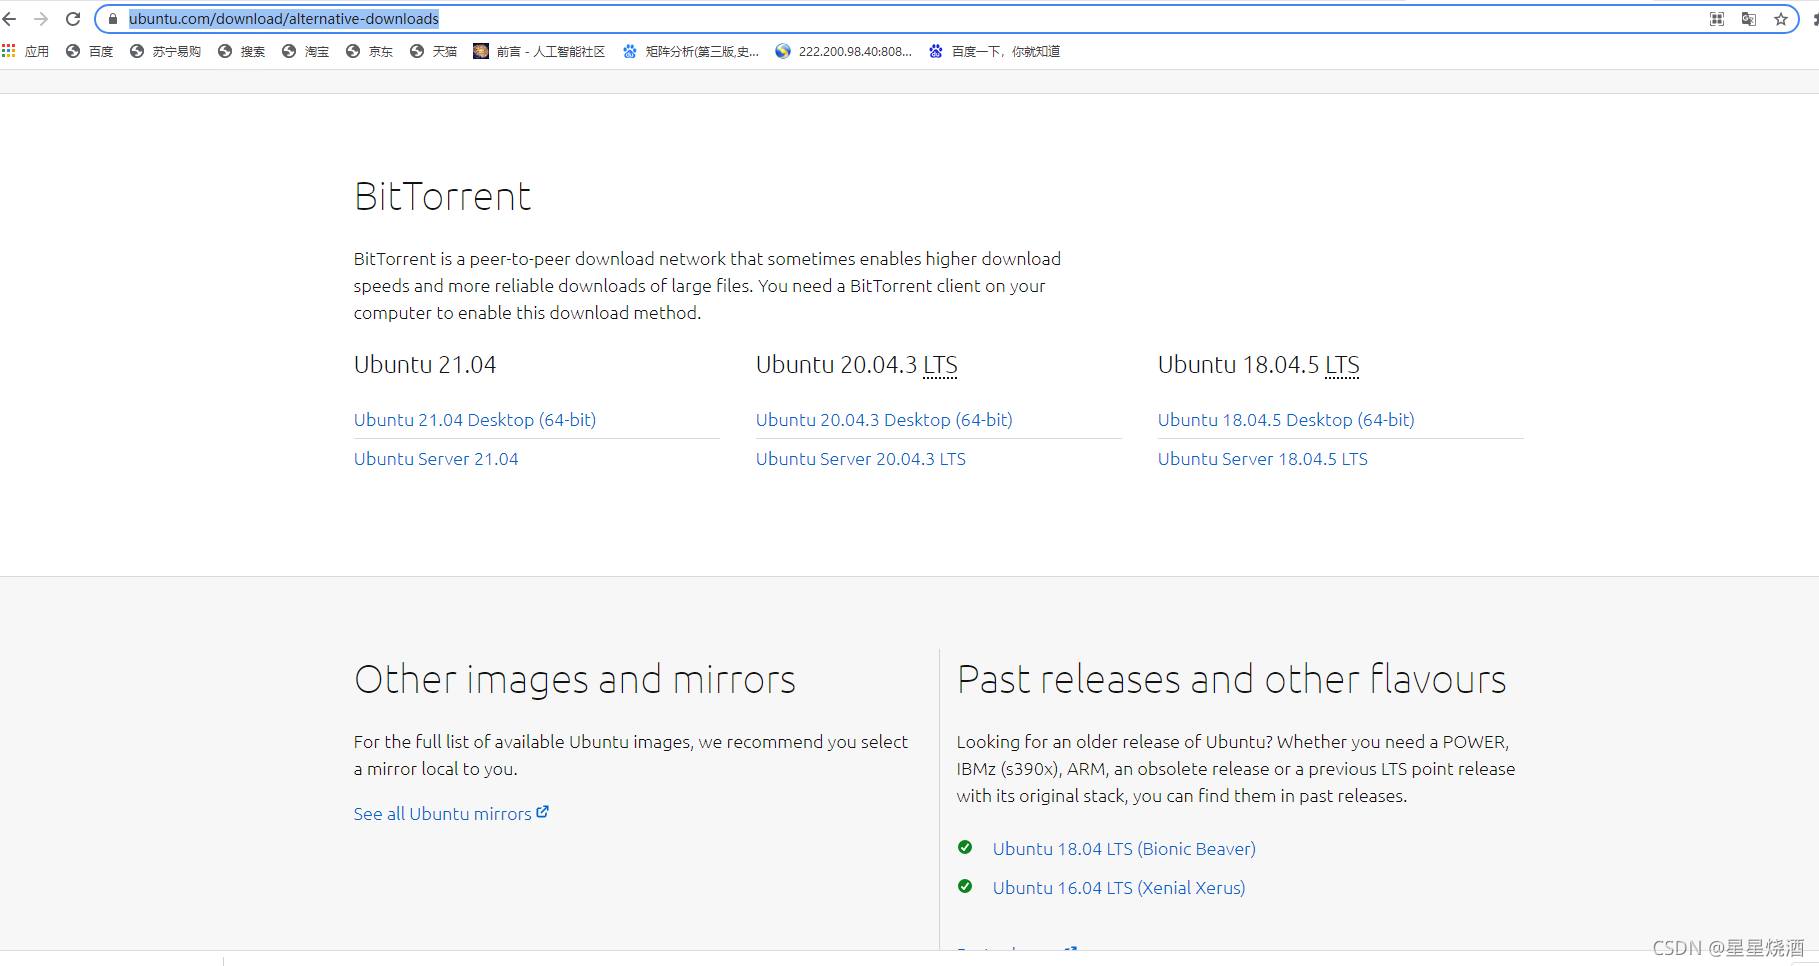Image resolution: width=1819 pixels, height=966 pixels.
Task: Click the external-link icon after Ubuntu mirrors
Action: click(542, 812)
